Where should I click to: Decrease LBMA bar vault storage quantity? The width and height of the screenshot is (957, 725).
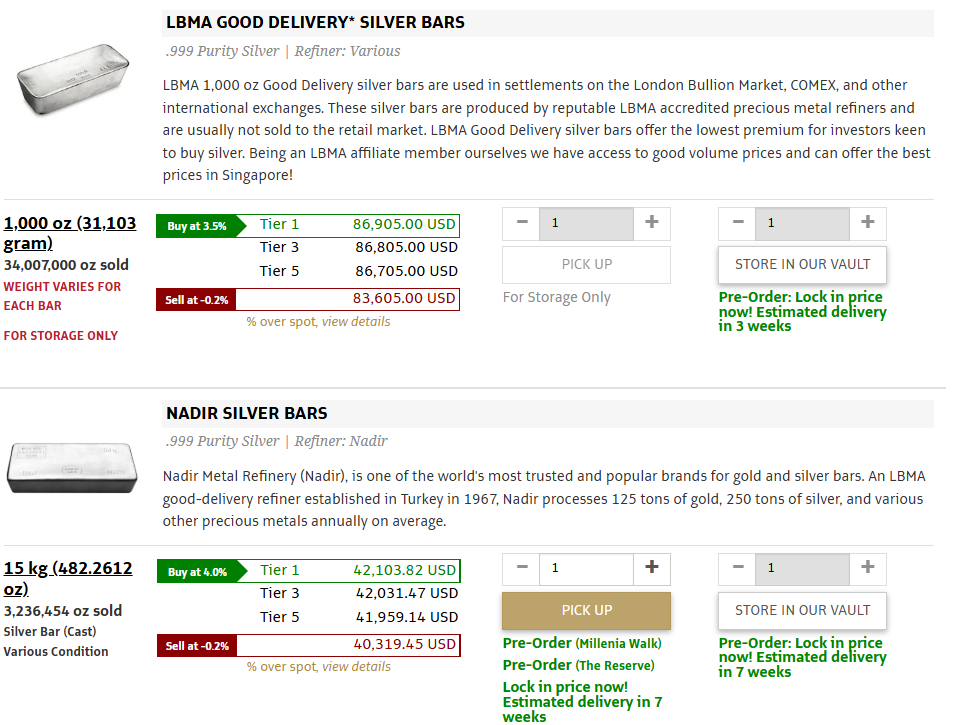738,223
